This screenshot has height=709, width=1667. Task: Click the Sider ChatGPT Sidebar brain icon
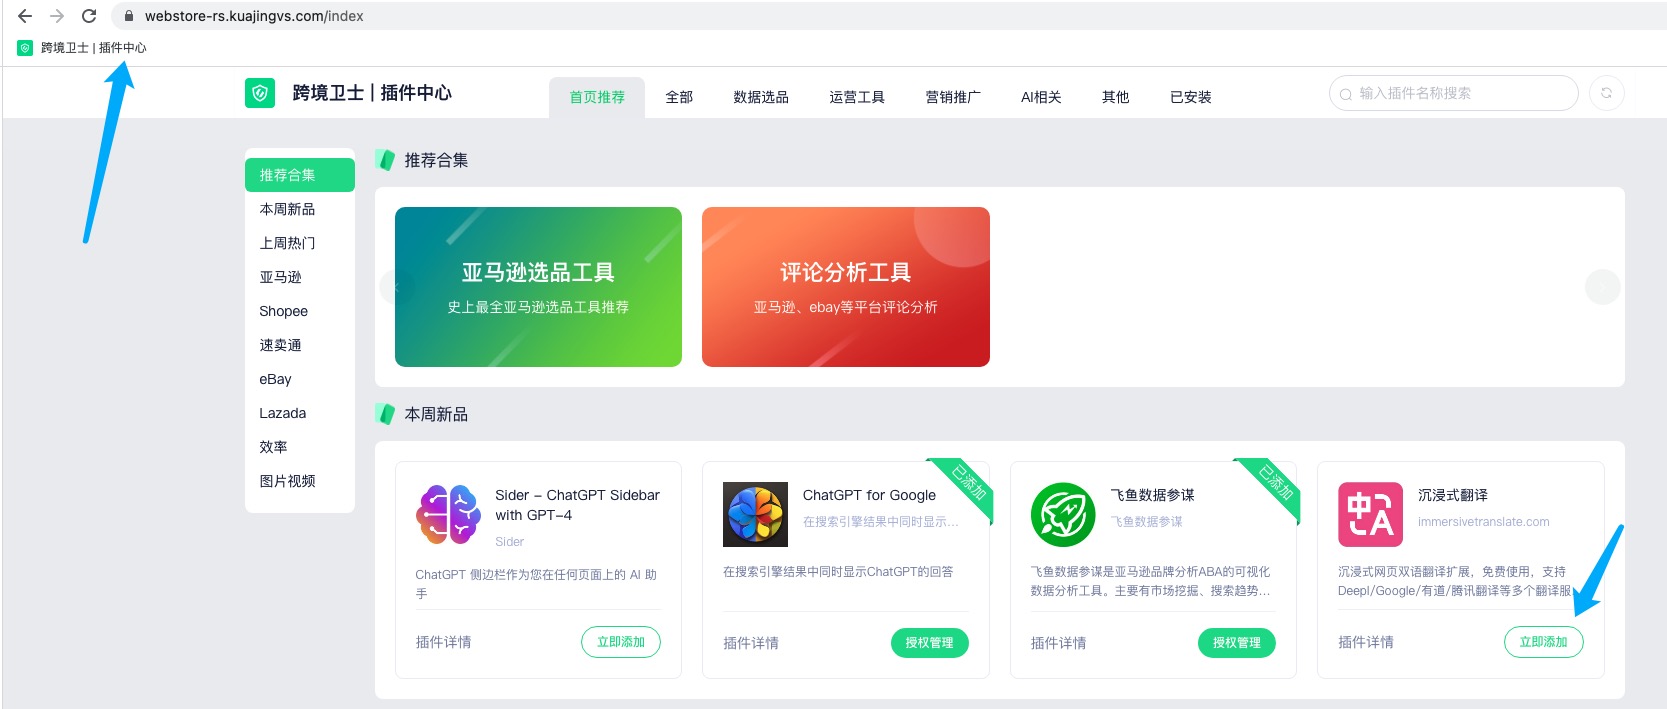coord(449,514)
